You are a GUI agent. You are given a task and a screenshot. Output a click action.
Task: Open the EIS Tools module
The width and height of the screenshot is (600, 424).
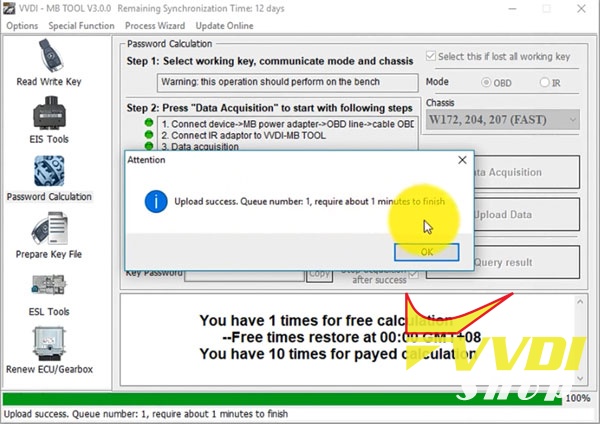coord(49,120)
